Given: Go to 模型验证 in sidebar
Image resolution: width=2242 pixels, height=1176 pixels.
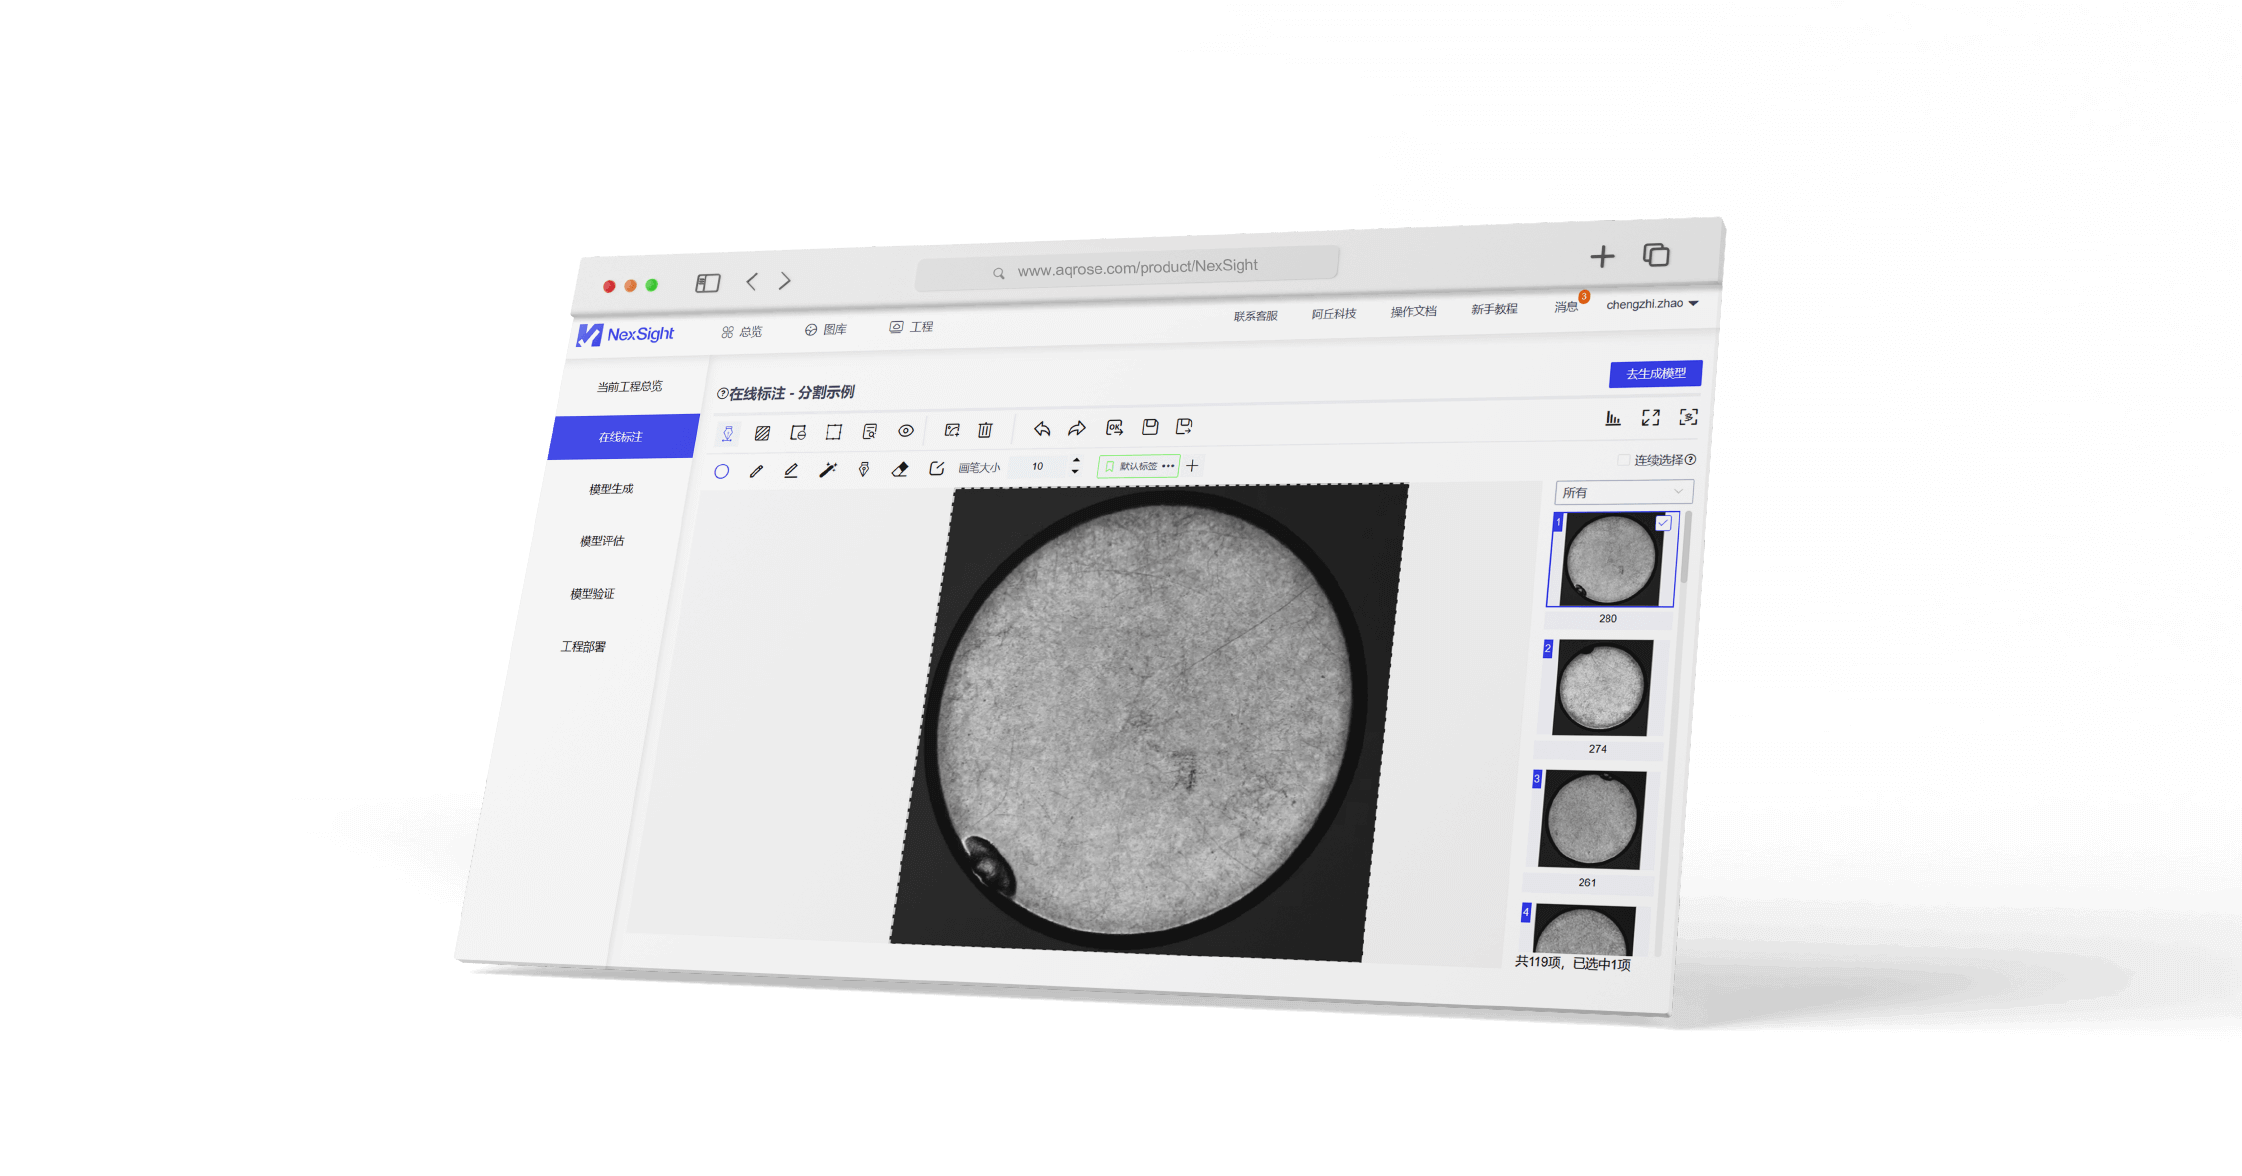Looking at the screenshot, I should (592, 594).
